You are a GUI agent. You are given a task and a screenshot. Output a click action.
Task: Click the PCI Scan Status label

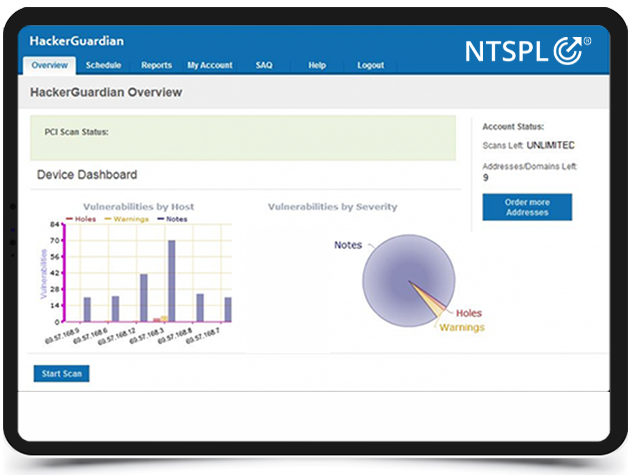click(76, 132)
